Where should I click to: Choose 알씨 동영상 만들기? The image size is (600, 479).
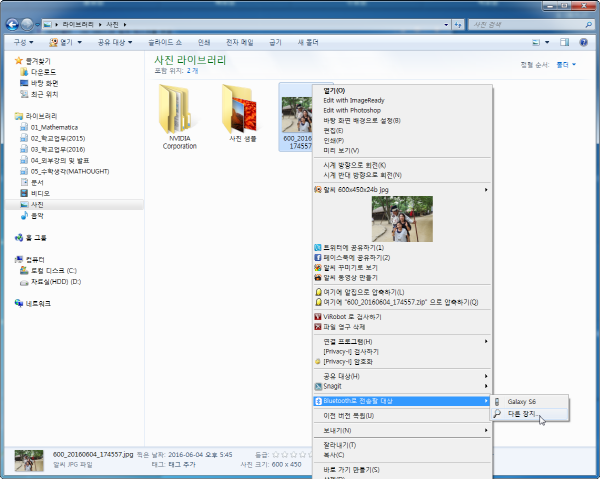pos(402,277)
